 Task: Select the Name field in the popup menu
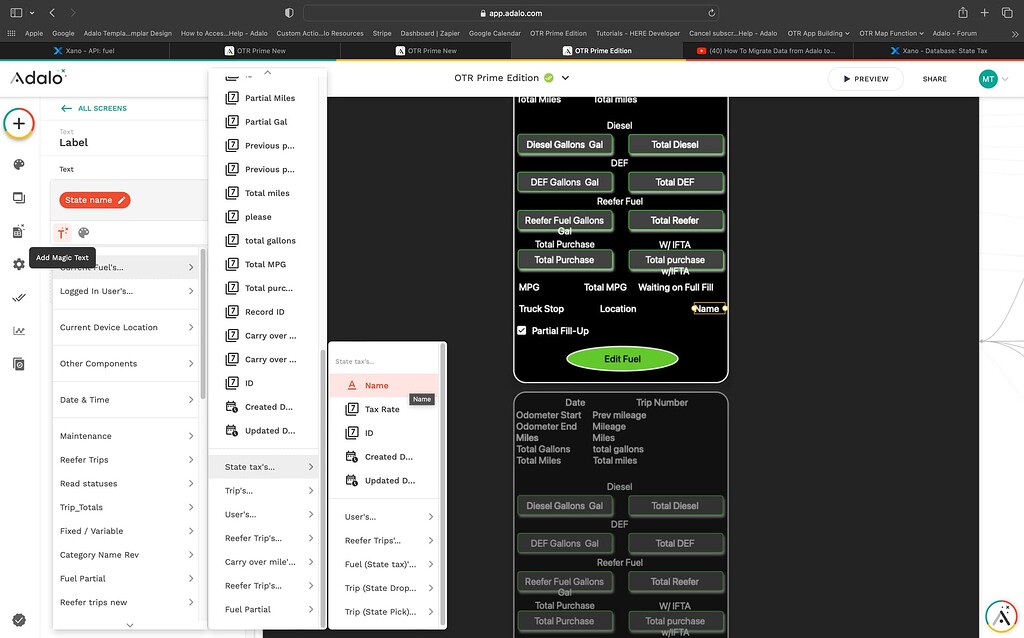click(x=378, y=383)
